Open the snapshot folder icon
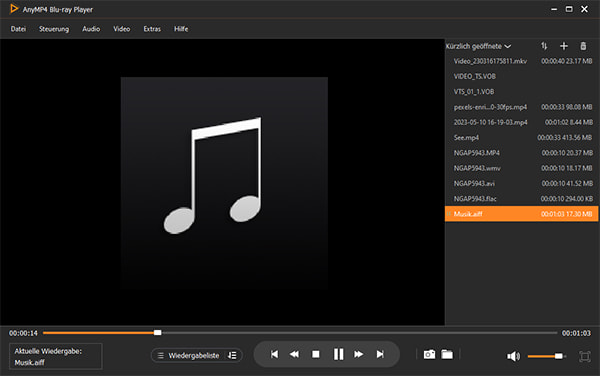Viewport: 600px width, 376px height. pos(447,355)
